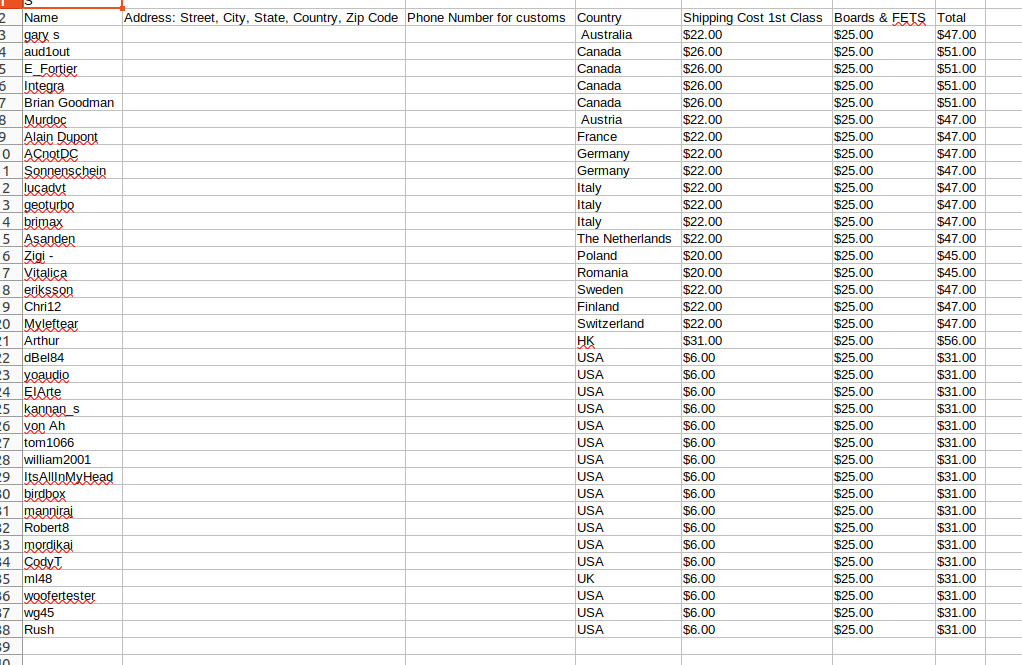The width and height of the screenshot is (1022, 665).
Task: Click the manniraj cell
Action: [x=72, y=510]
